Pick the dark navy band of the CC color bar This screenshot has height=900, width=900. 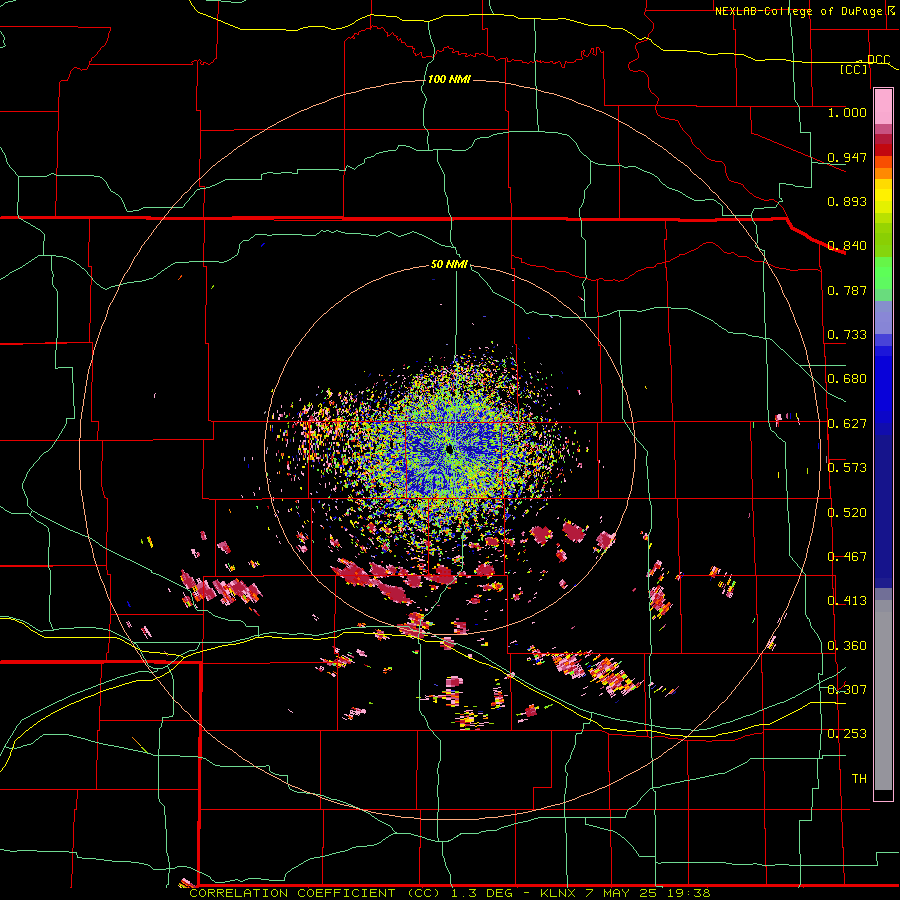click(883, 511)
